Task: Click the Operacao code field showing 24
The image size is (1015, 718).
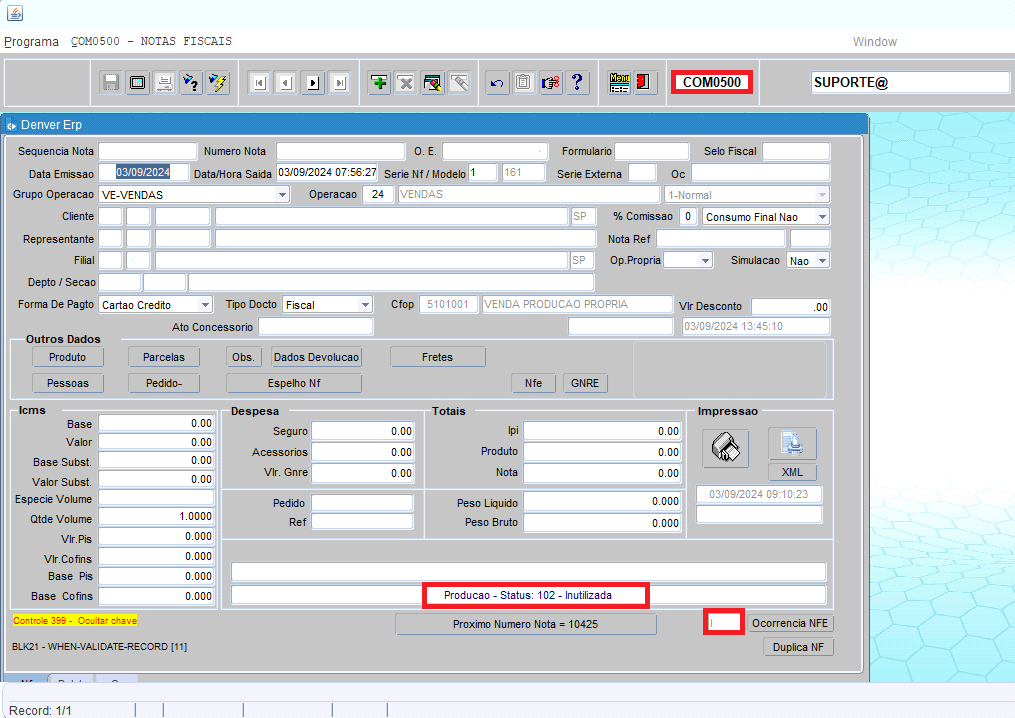Action: point(378,194)
